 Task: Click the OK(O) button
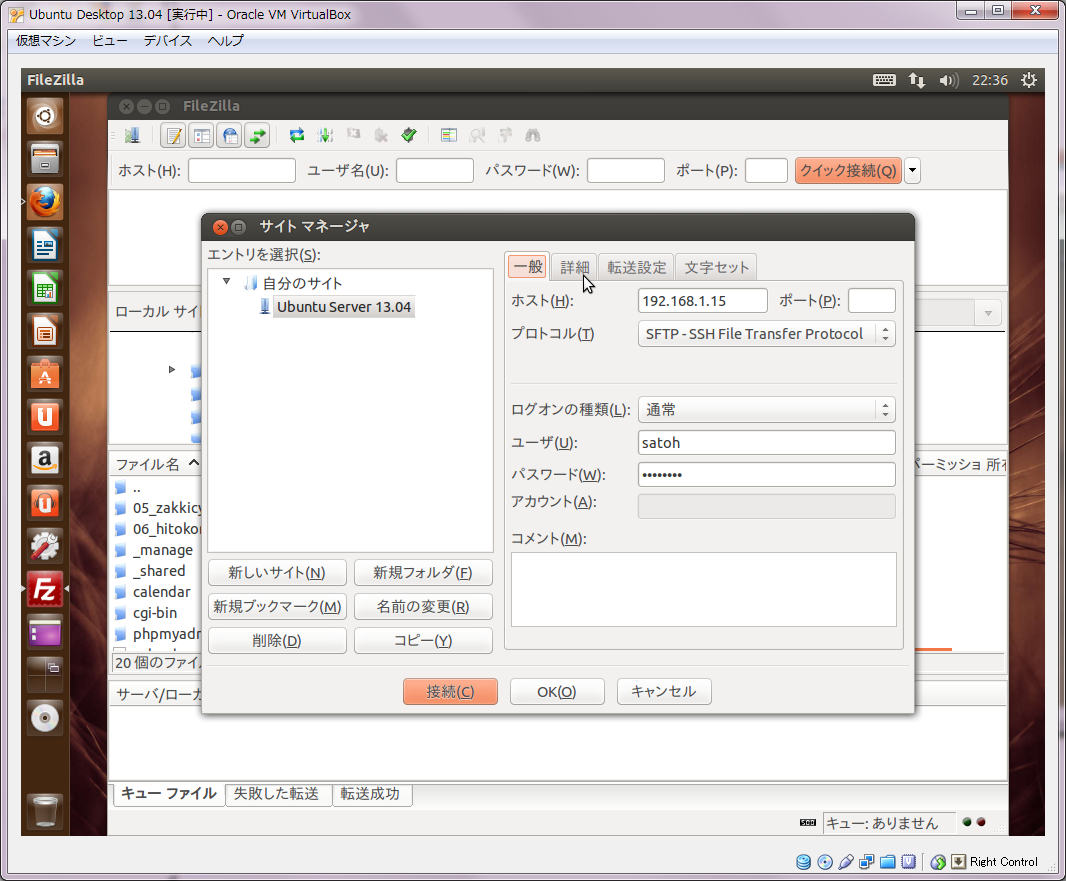coord(557,691)
